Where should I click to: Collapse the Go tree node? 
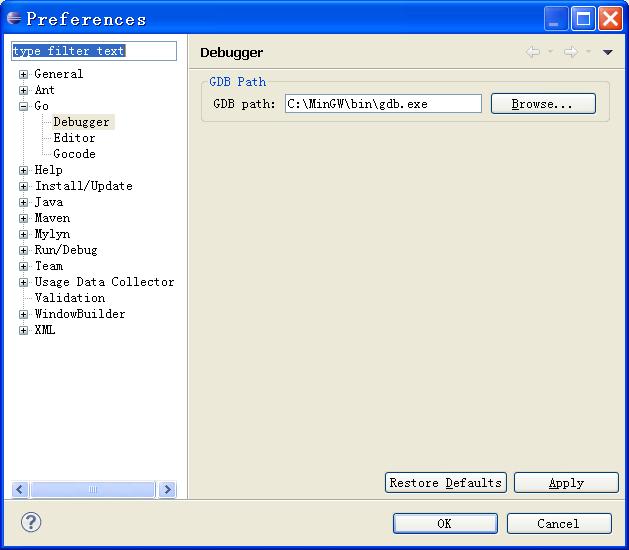pyautogui.click(x=24, y=106)
